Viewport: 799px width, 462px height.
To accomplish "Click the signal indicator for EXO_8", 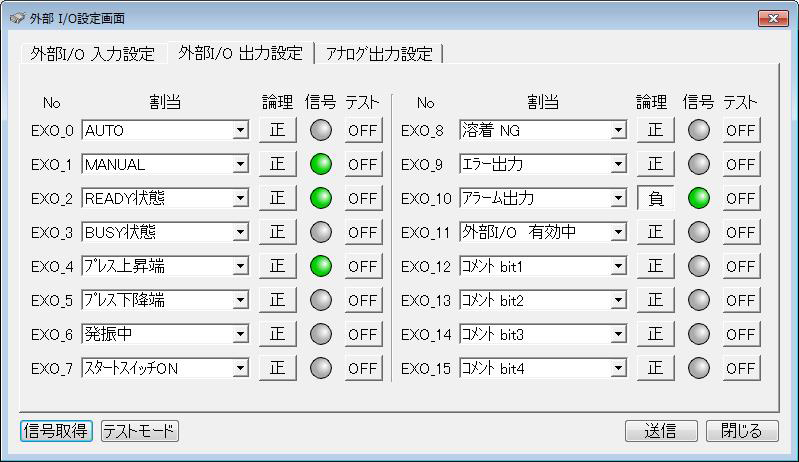I will coord(698,130).
